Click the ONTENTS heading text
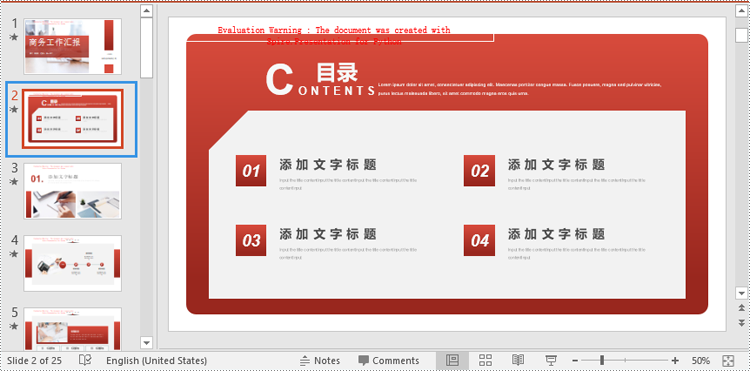750x371 pixels. (337, 91)
